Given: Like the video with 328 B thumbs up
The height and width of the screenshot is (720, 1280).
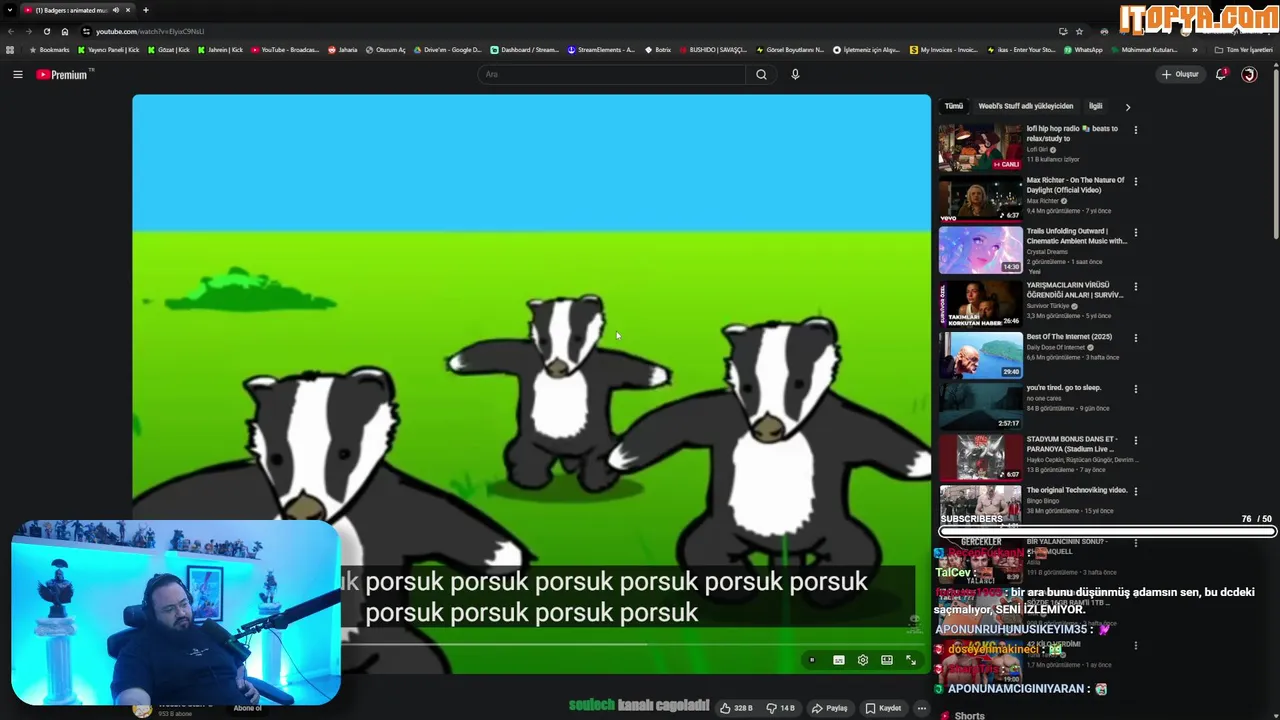Looking at the screenshot, I should [736, 708].
